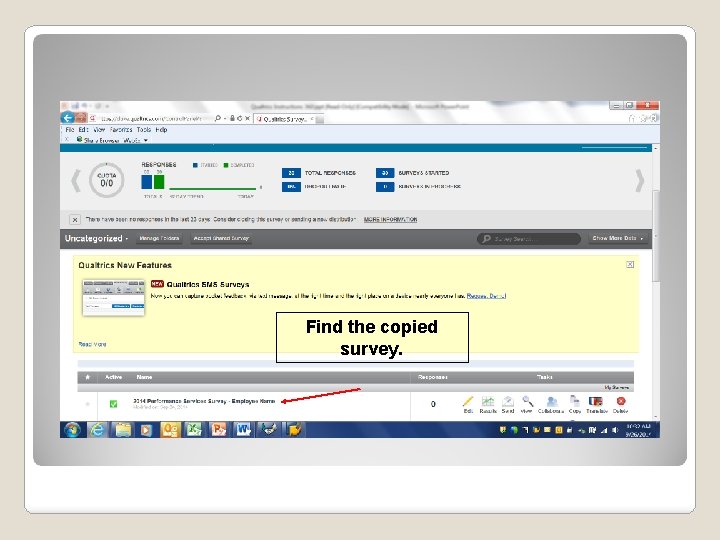Screen dimensions: 720x540
Task: Click the Manage Folders button
Action: (159, 238)
